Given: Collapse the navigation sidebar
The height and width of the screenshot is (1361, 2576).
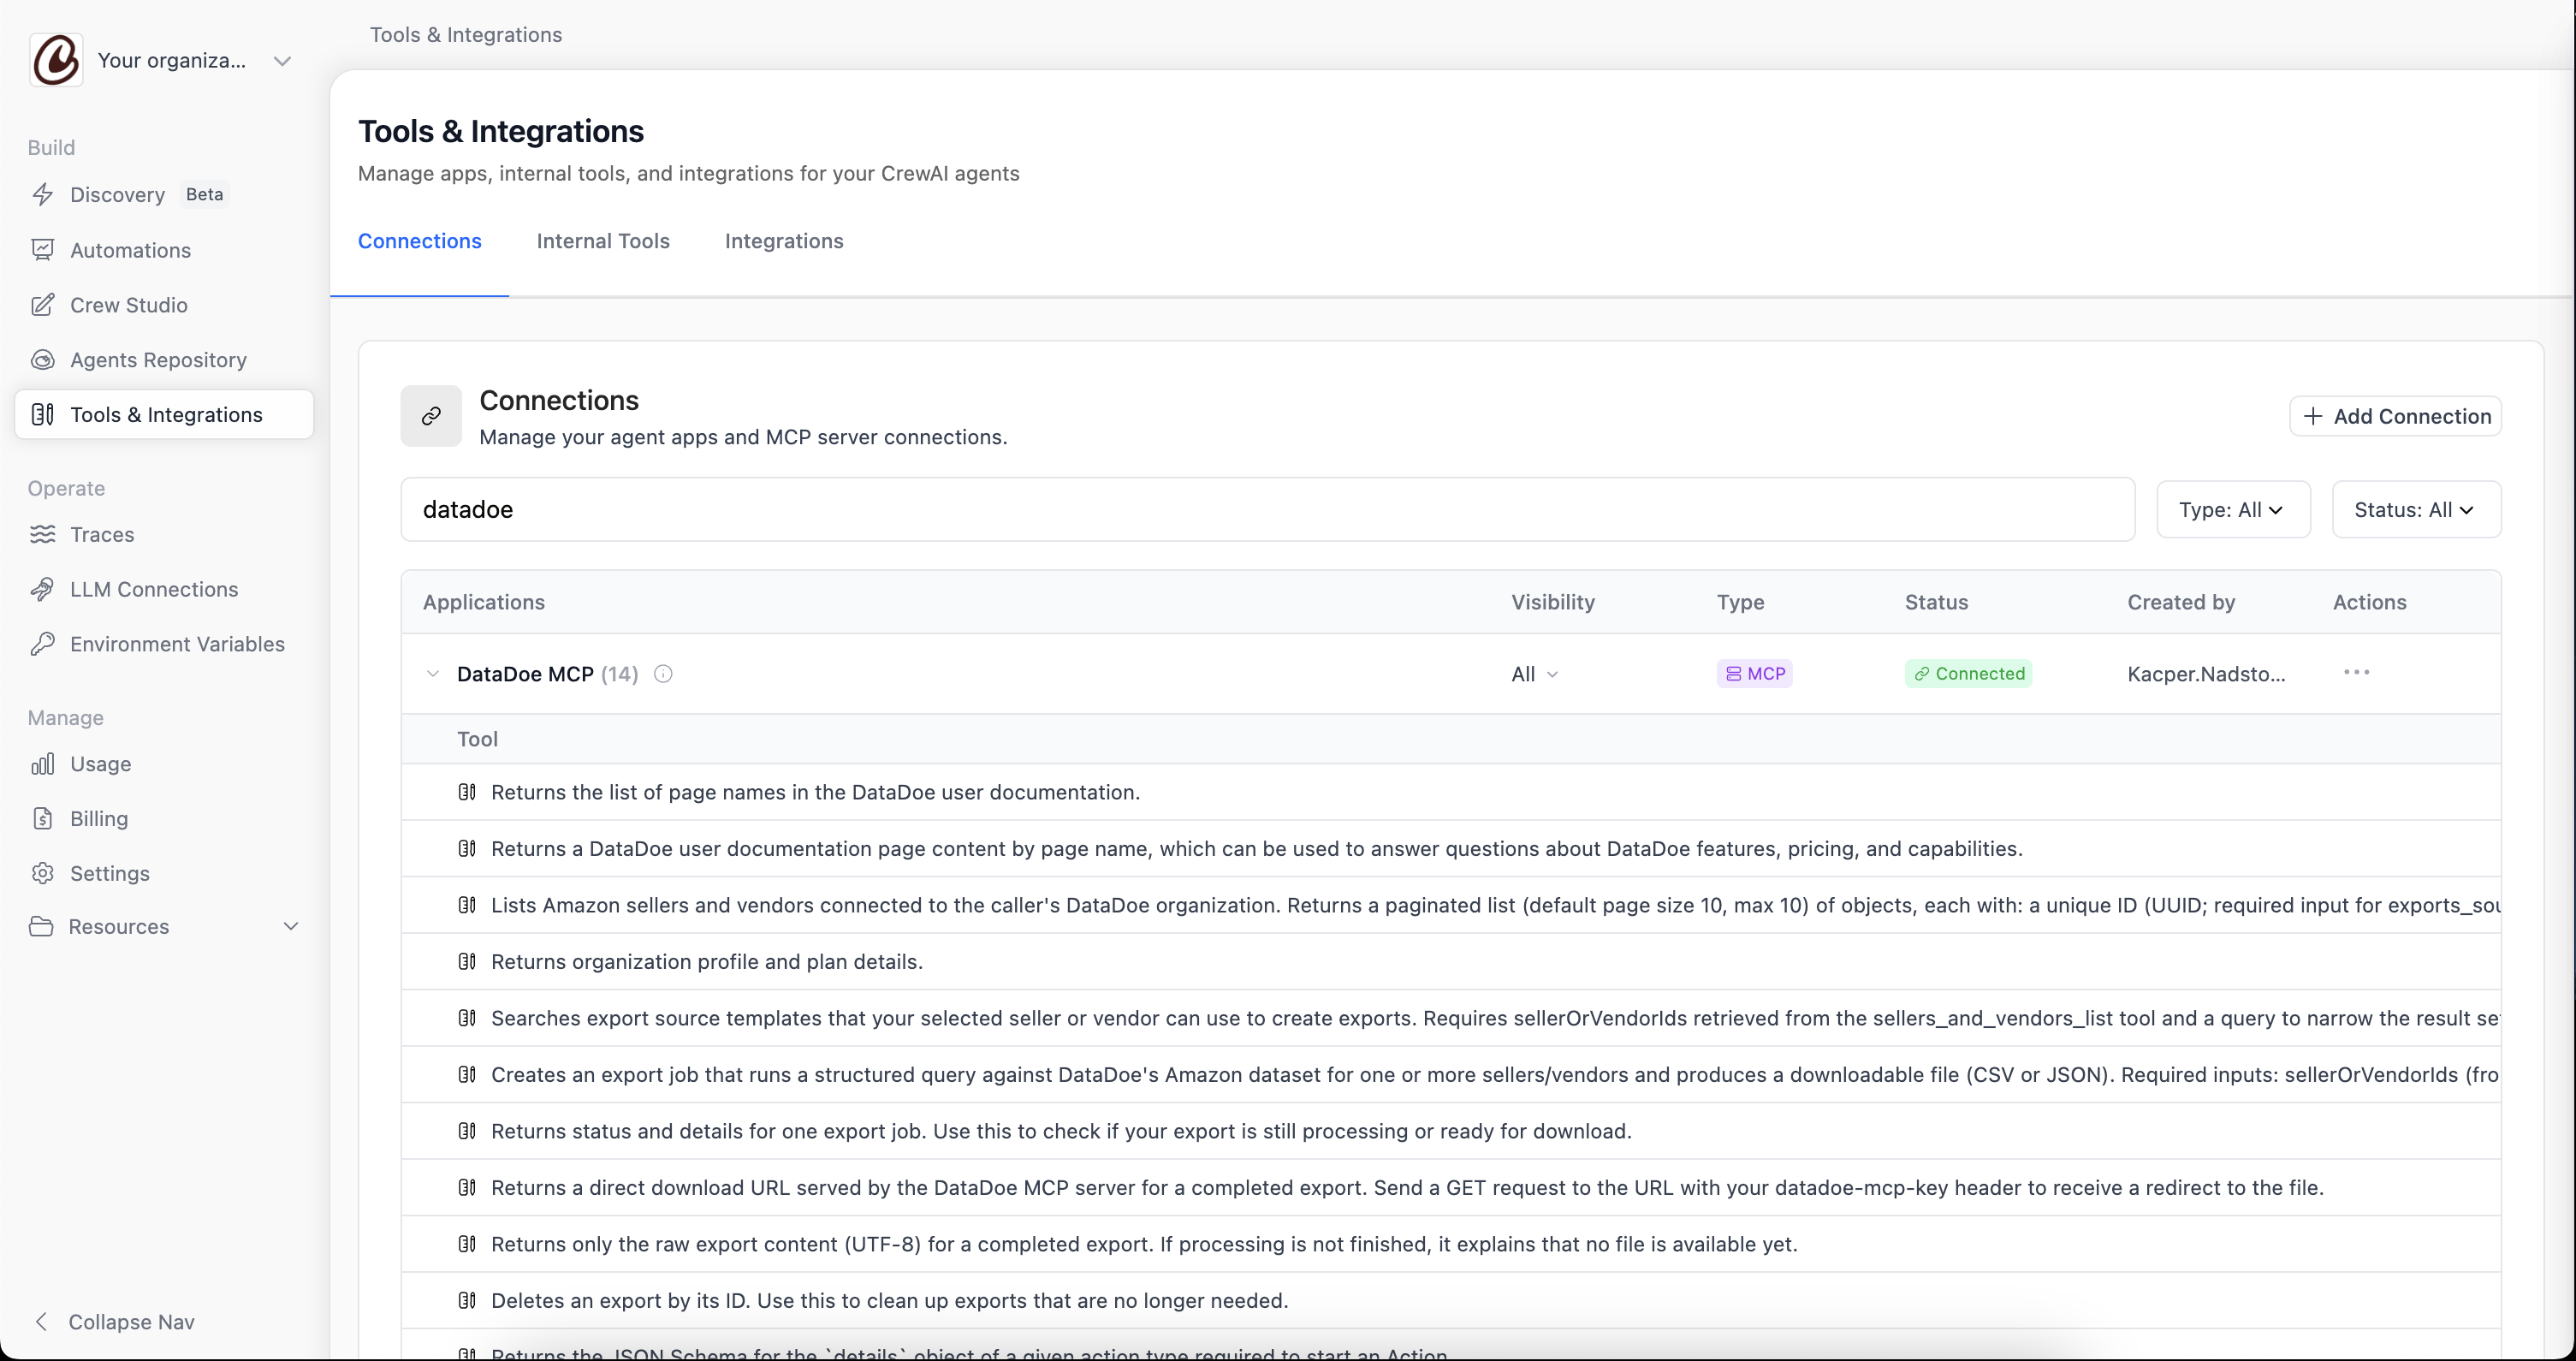Looking at the screenshot, I should 115,1322.
